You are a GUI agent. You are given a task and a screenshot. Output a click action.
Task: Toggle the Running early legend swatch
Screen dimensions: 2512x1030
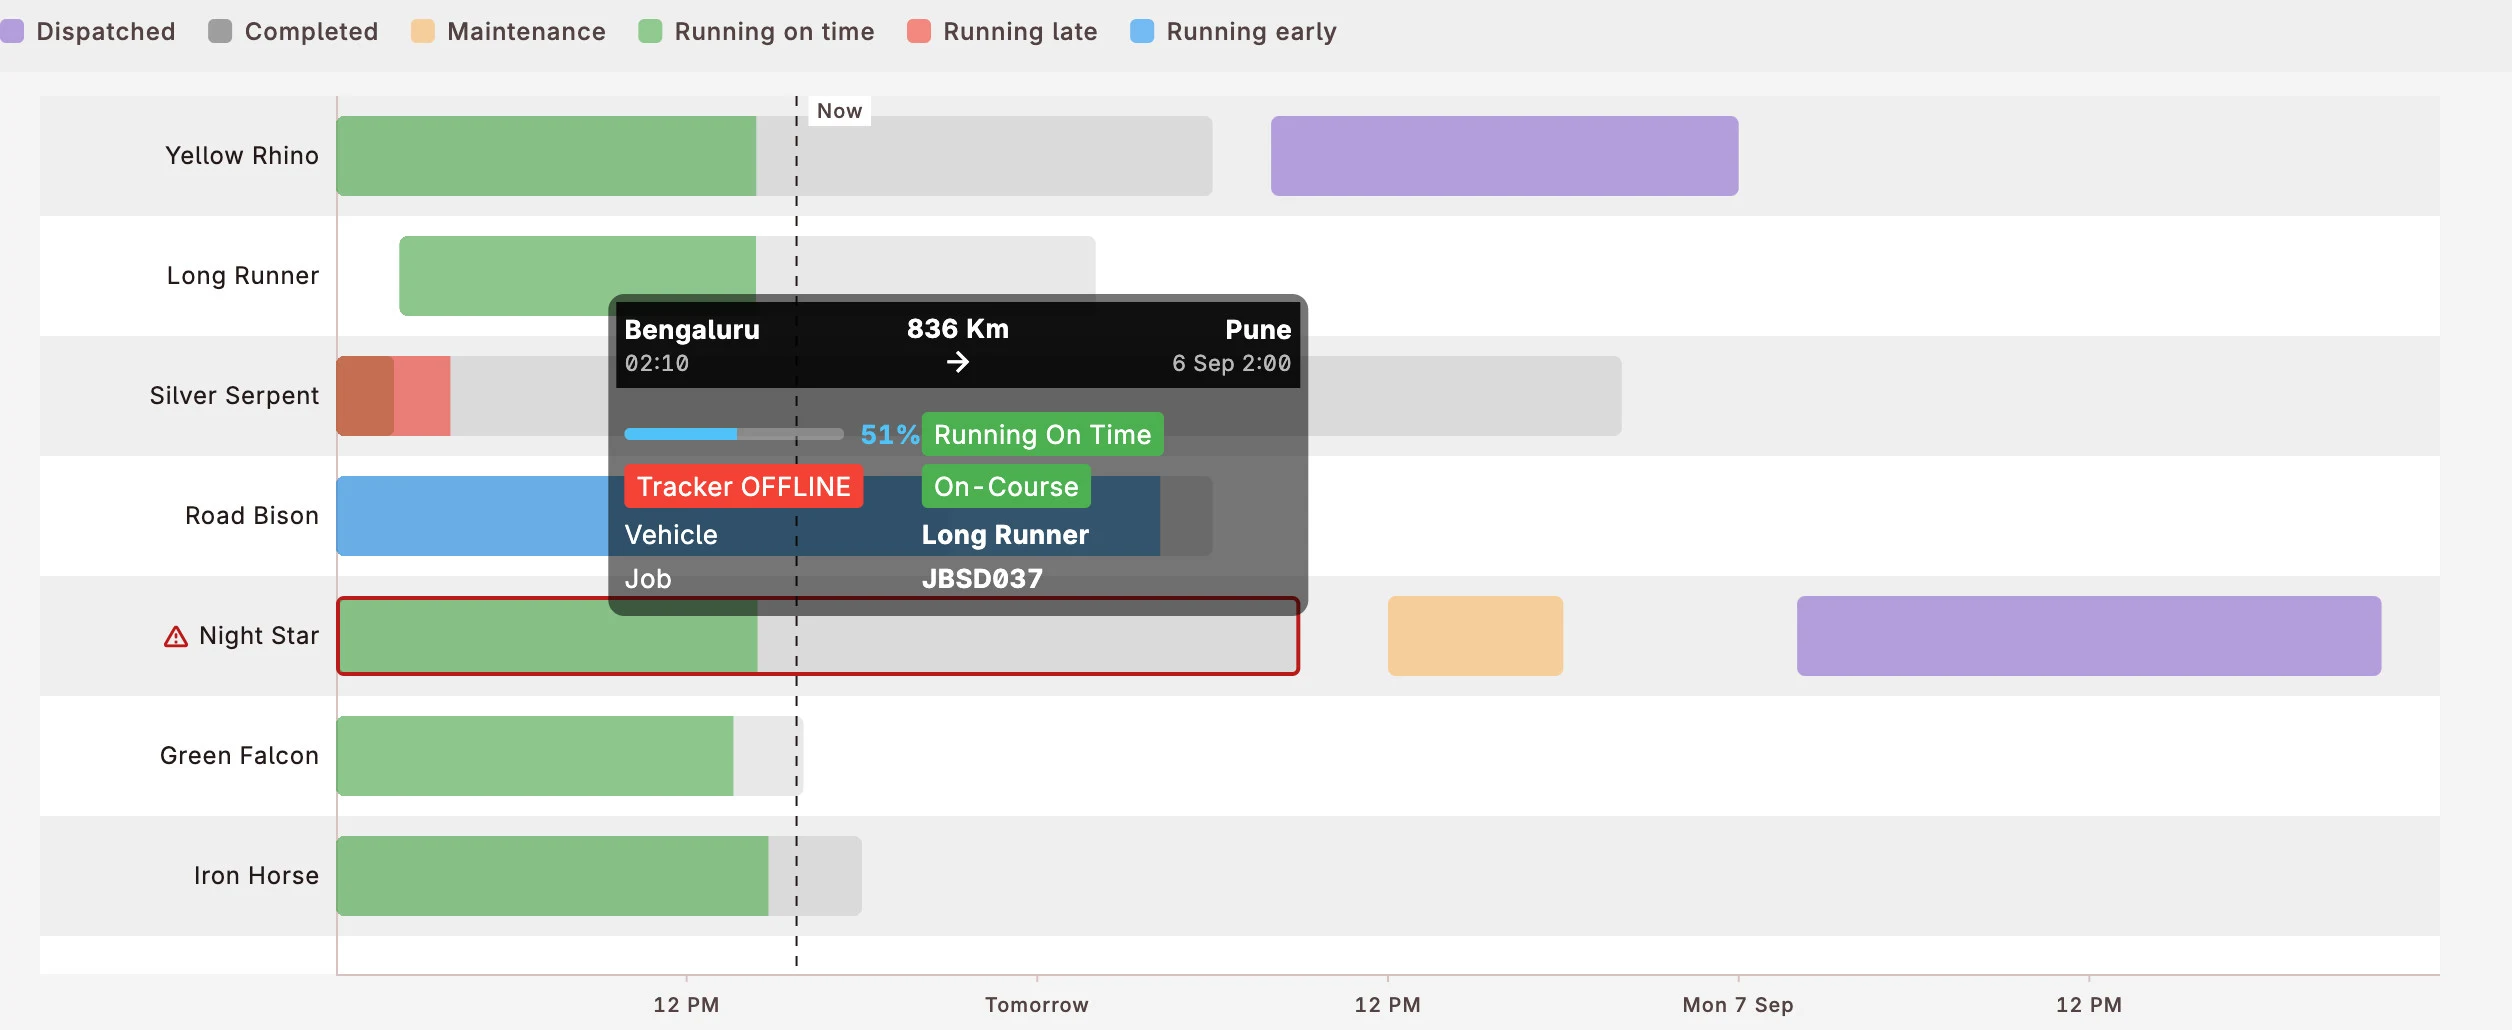click(1142, 31)
